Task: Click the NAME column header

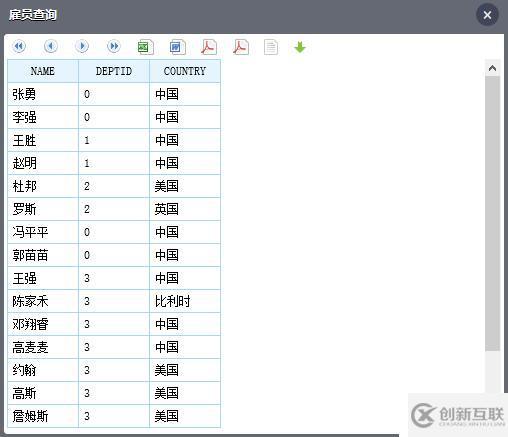Action: tap(43, 71)
